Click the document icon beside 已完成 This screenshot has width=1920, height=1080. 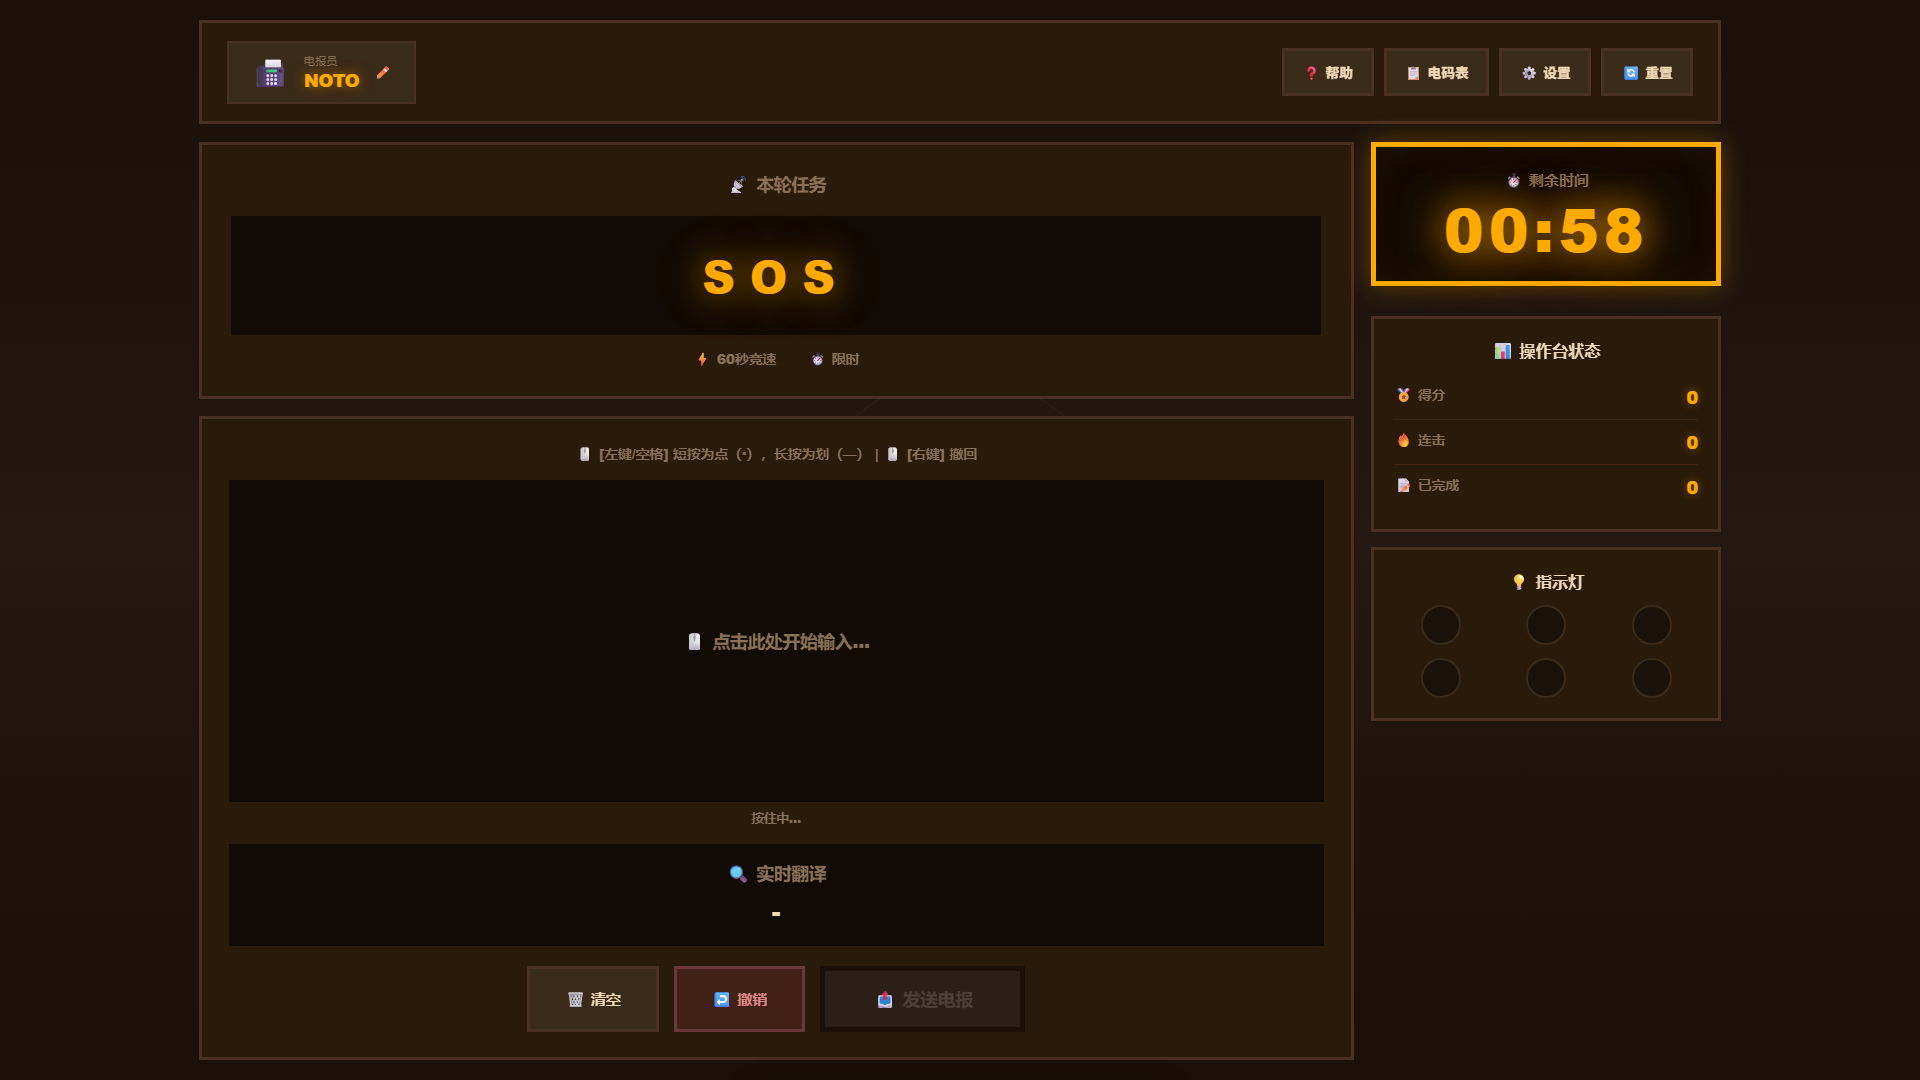[1403, 485]
